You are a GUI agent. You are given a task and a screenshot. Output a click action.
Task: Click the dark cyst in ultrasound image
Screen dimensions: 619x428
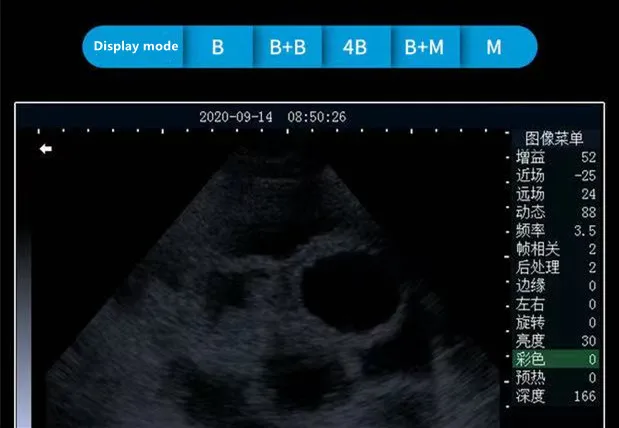[335, 285]
